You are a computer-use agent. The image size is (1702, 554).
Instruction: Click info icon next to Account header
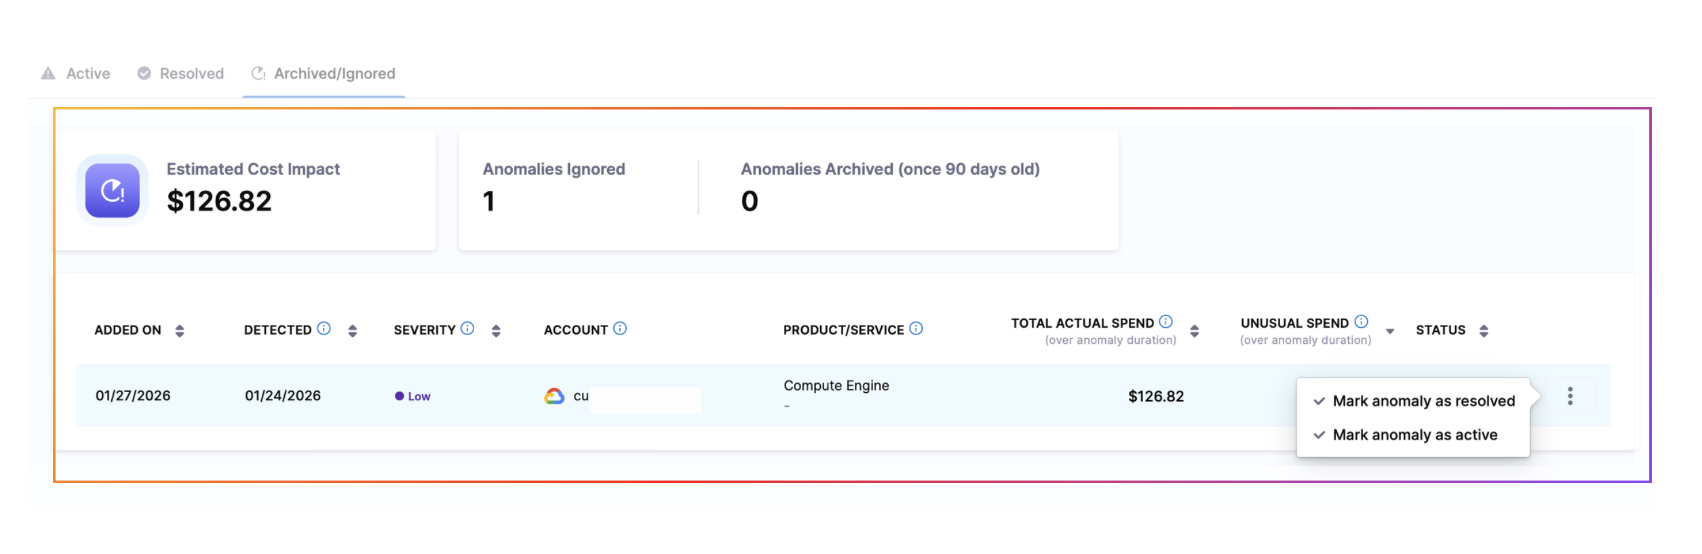pos(620,329)
